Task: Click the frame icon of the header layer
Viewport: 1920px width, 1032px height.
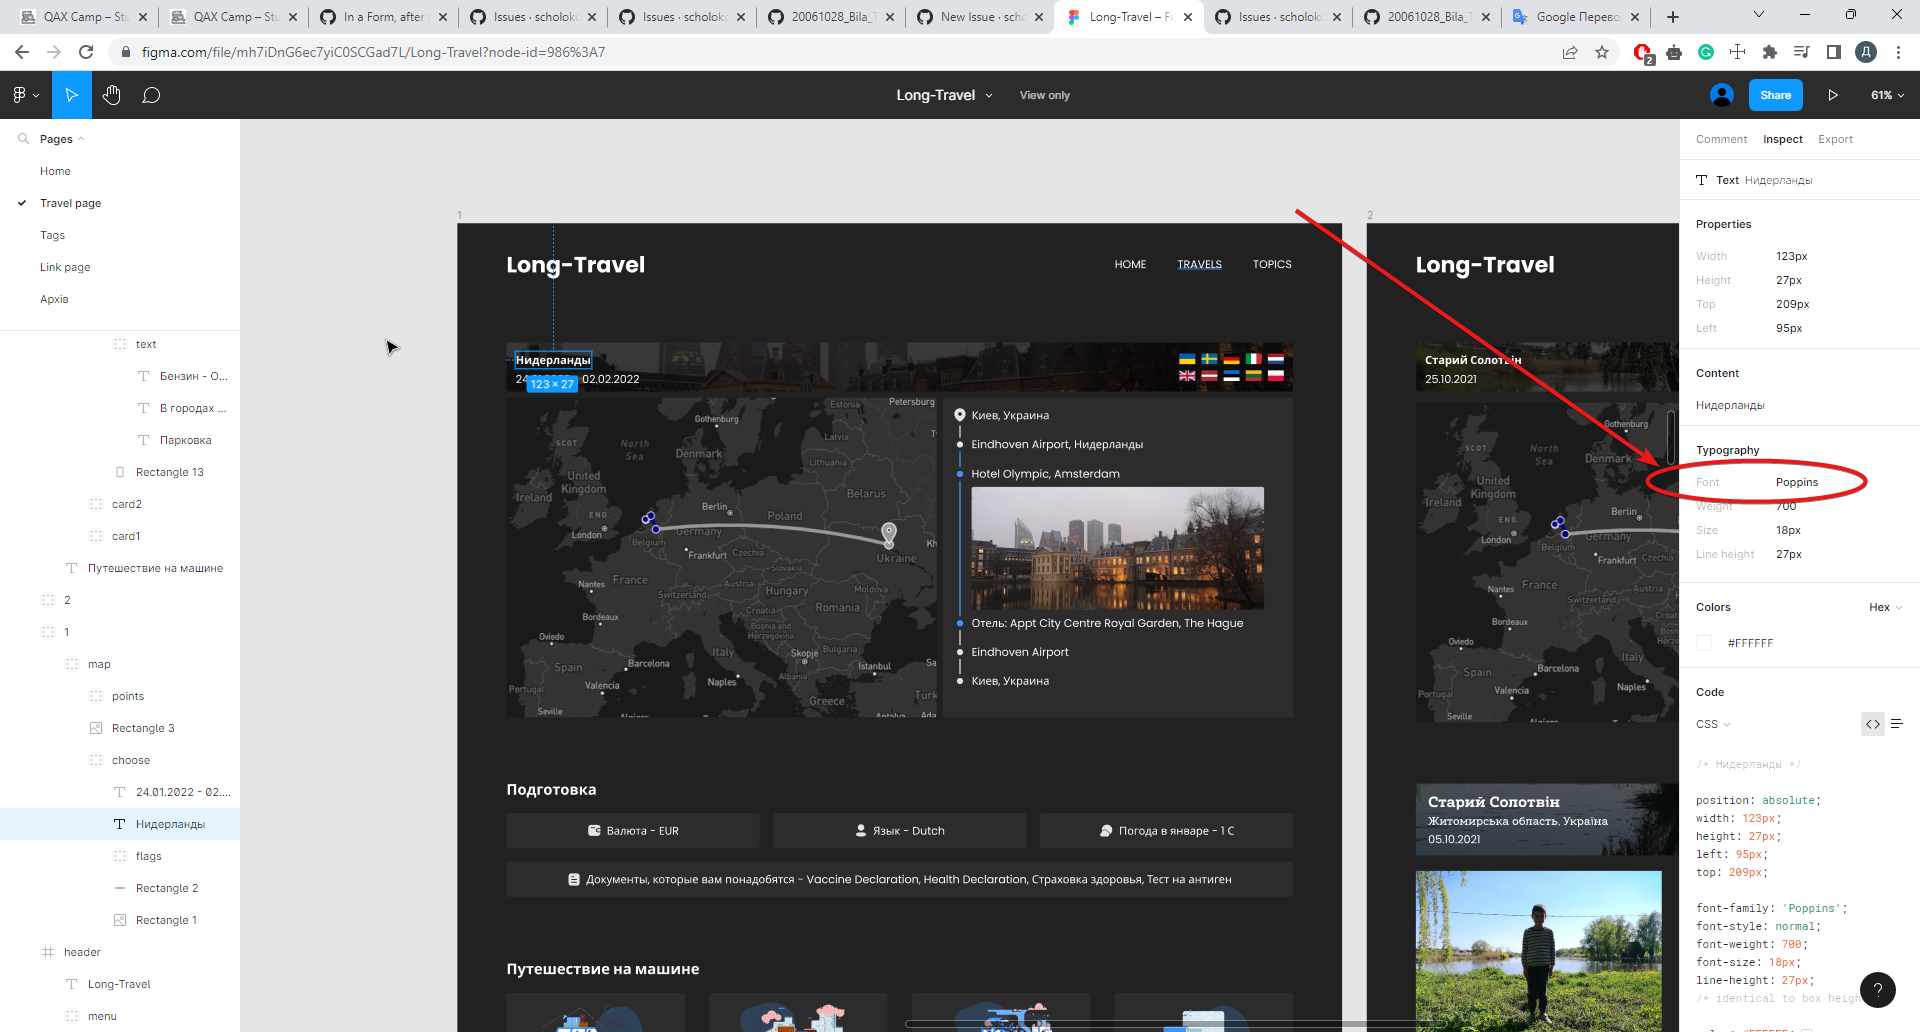Action: pyautogui.click(x=48, y=952)
